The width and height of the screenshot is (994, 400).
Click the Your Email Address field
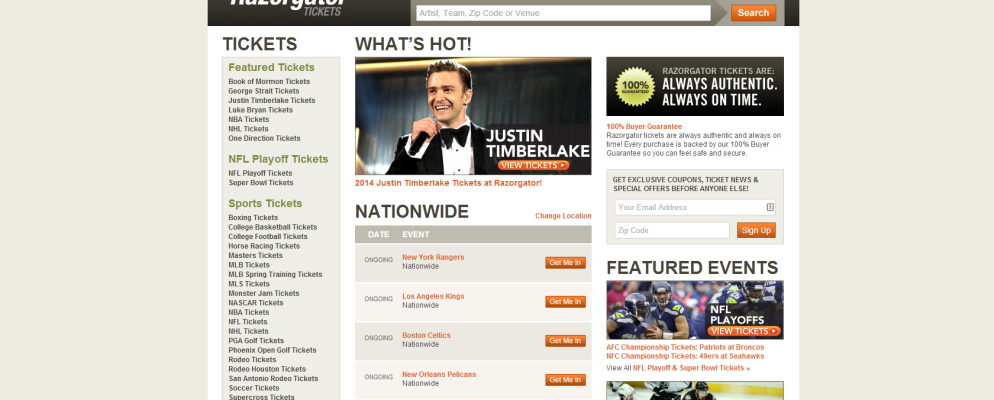[x=695, y=207]
